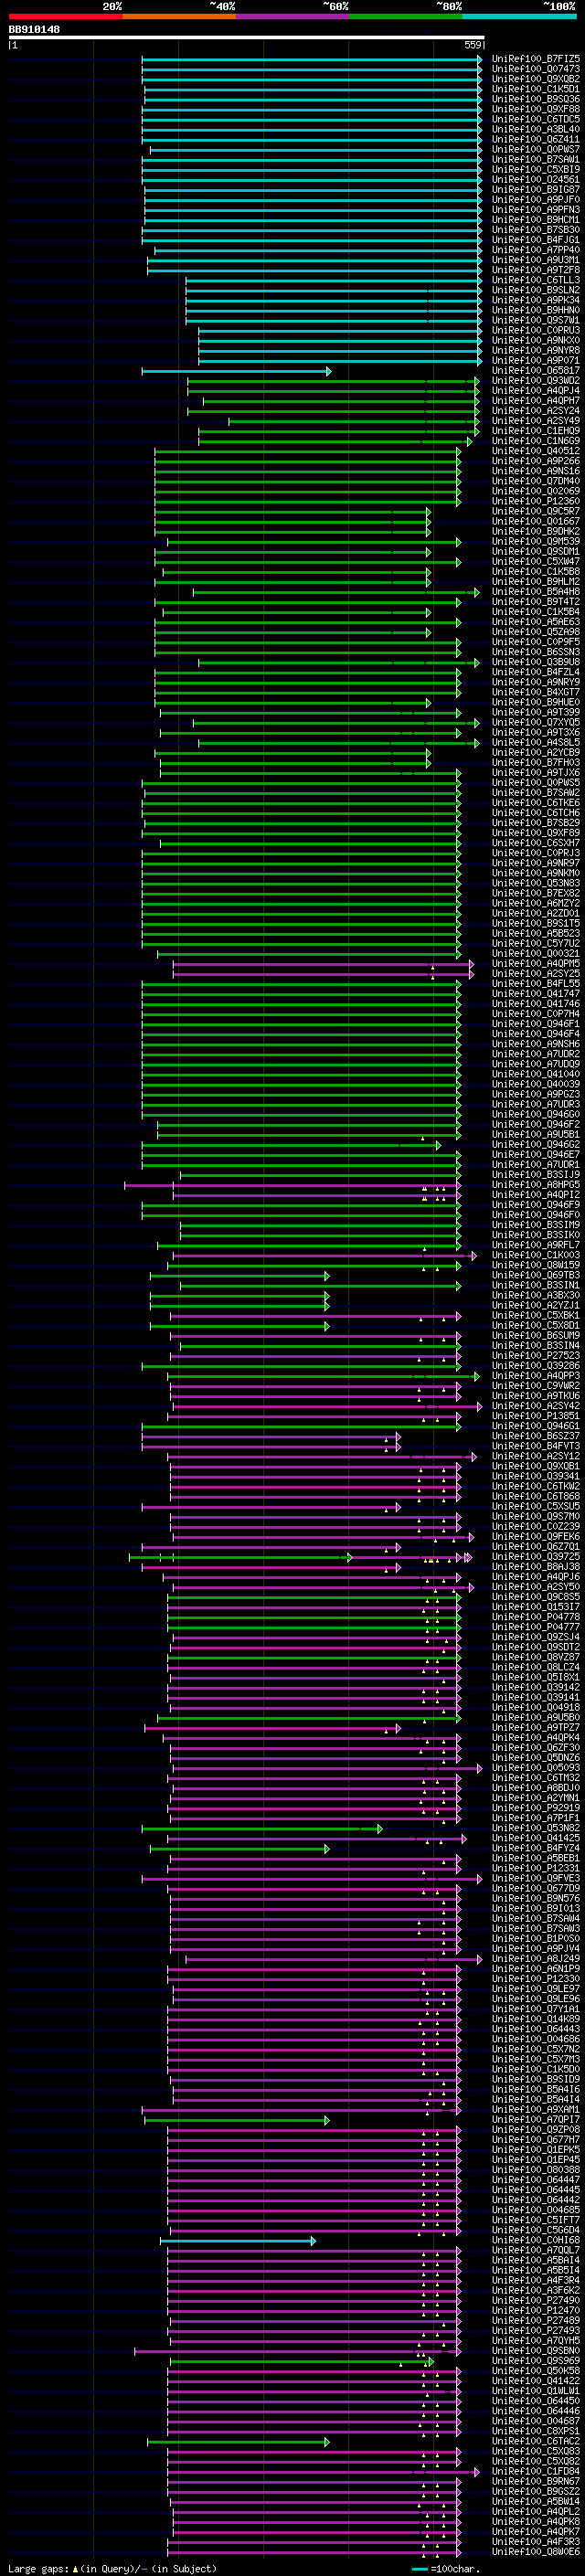
Task: Select hit label UniRef100_A5AE63
Action: click(x=536, y=622)
